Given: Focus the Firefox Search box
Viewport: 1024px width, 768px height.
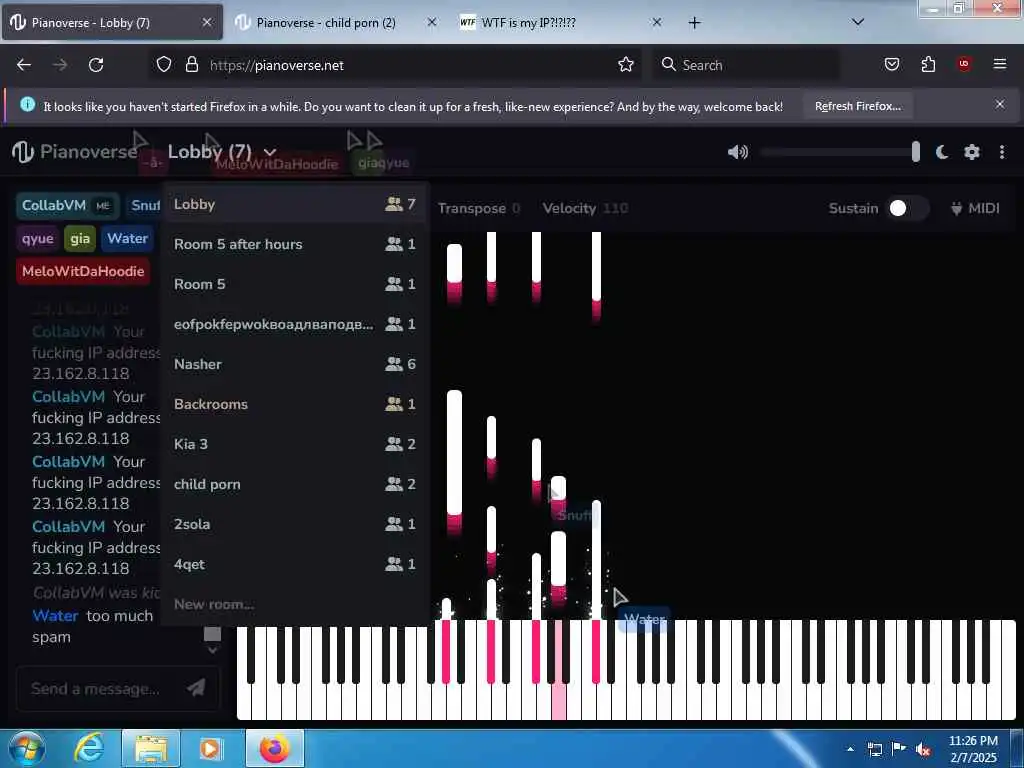Looking at the screenshot, I should tap(746, 65).
